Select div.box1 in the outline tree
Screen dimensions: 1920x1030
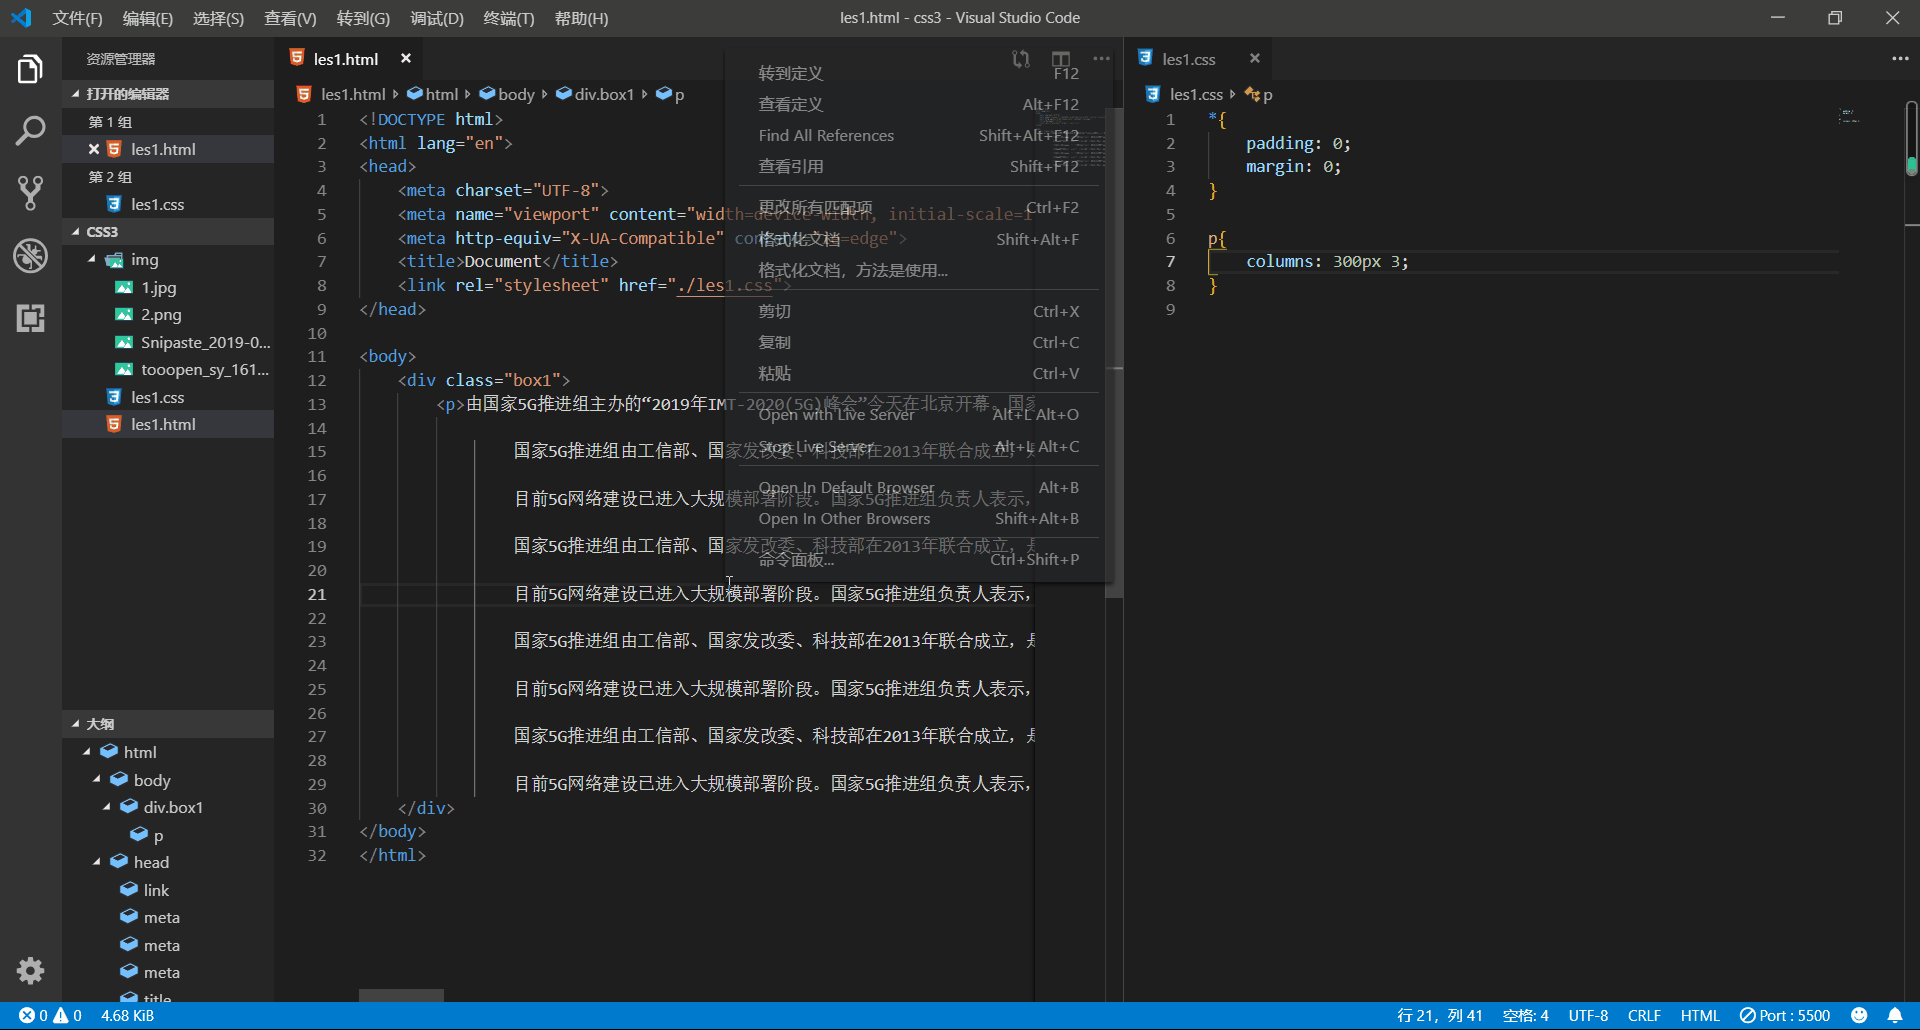click(x=173, y=807)
